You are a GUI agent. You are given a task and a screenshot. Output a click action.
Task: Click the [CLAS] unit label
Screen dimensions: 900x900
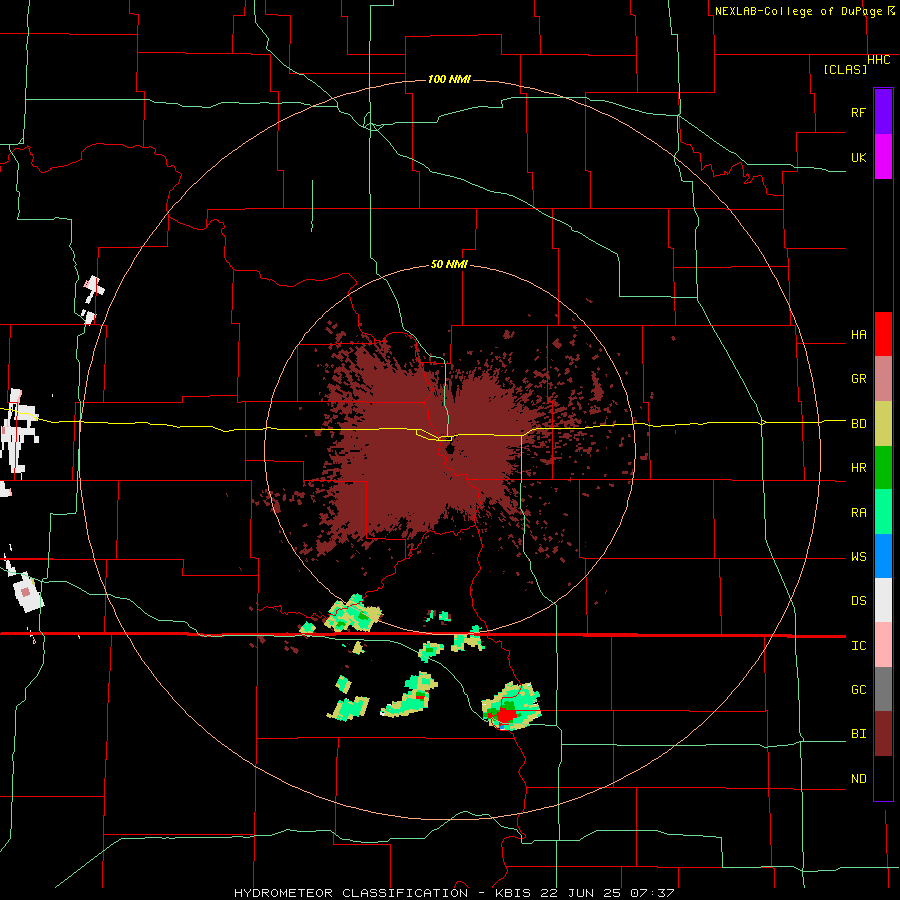[845, 69]
